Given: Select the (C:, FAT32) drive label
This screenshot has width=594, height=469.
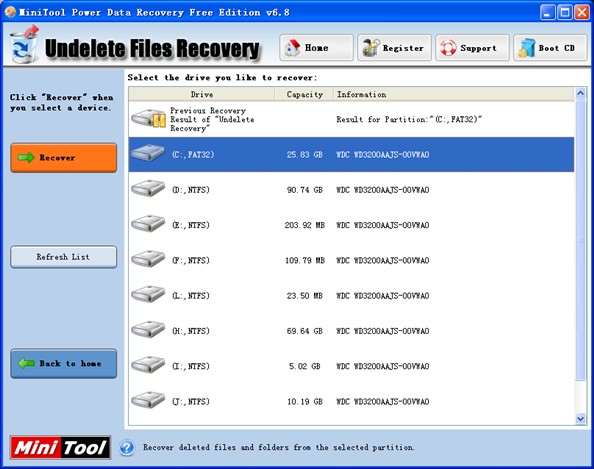Looking at the screenshot, I should tap(193, 155).
